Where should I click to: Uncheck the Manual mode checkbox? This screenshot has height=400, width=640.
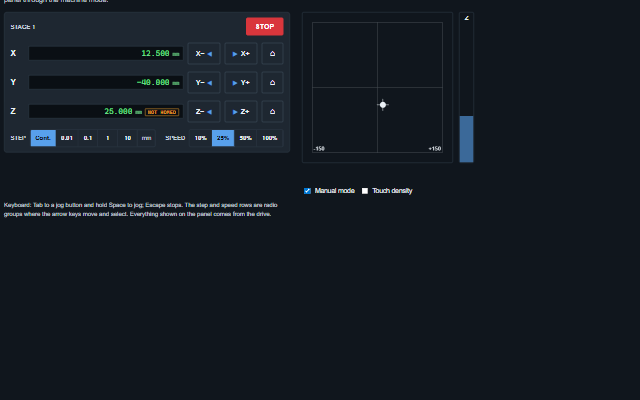pos(307,191)
